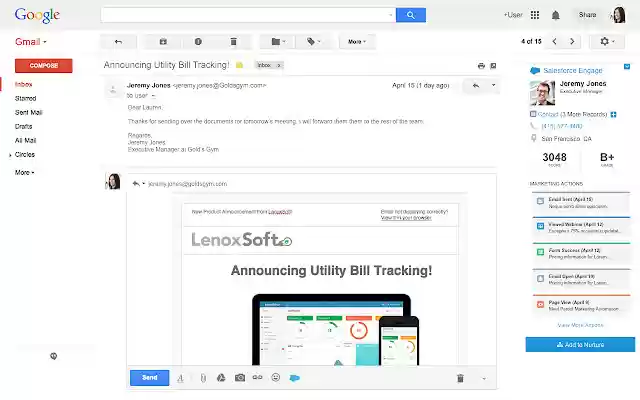
Task: Reply to Jeremy Jones' message
Action: (x=476, y=86)
